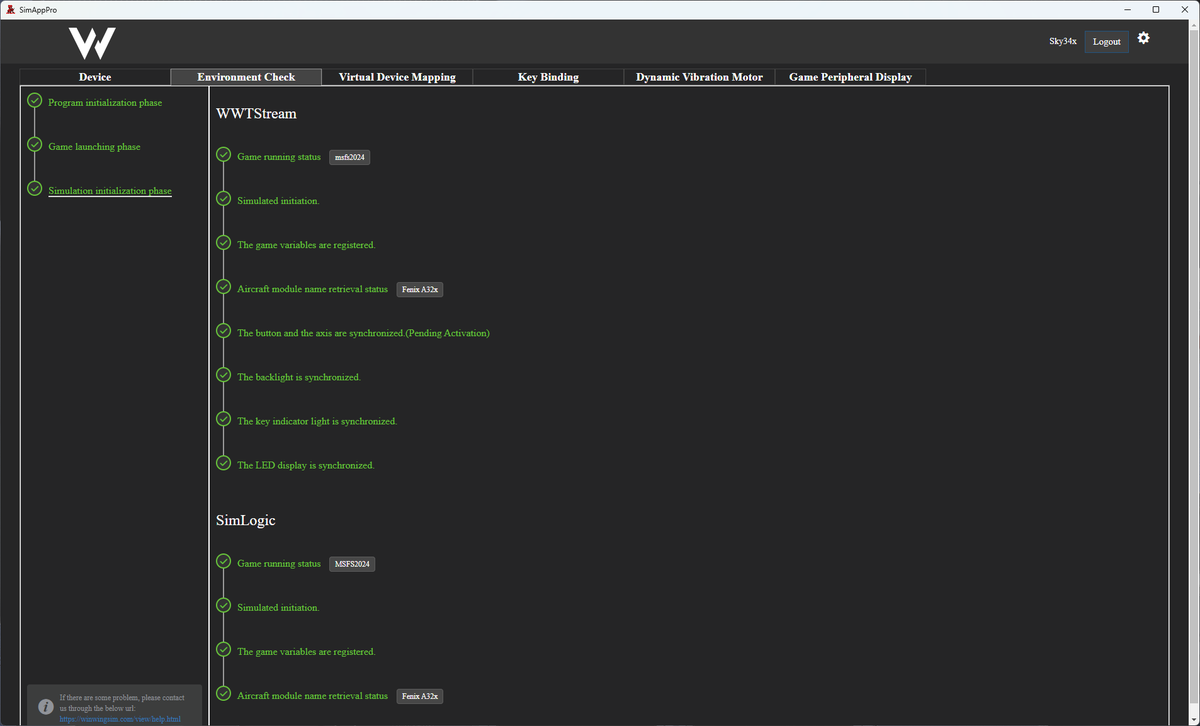Click the Fenix A32x badge under WWTStream
Image resolution: width=1200 pixels, height=726 pixels.
420,289
